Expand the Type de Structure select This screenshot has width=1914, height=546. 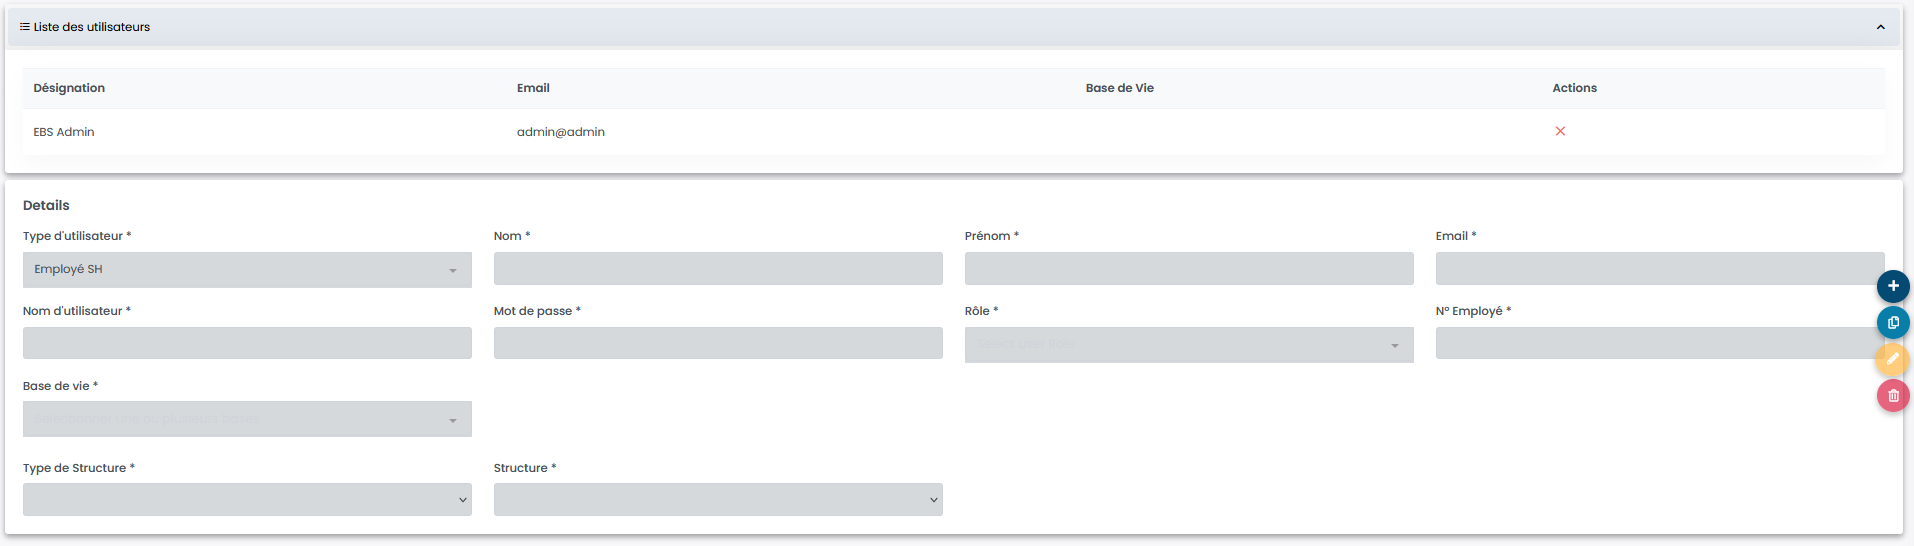[247, 500]
